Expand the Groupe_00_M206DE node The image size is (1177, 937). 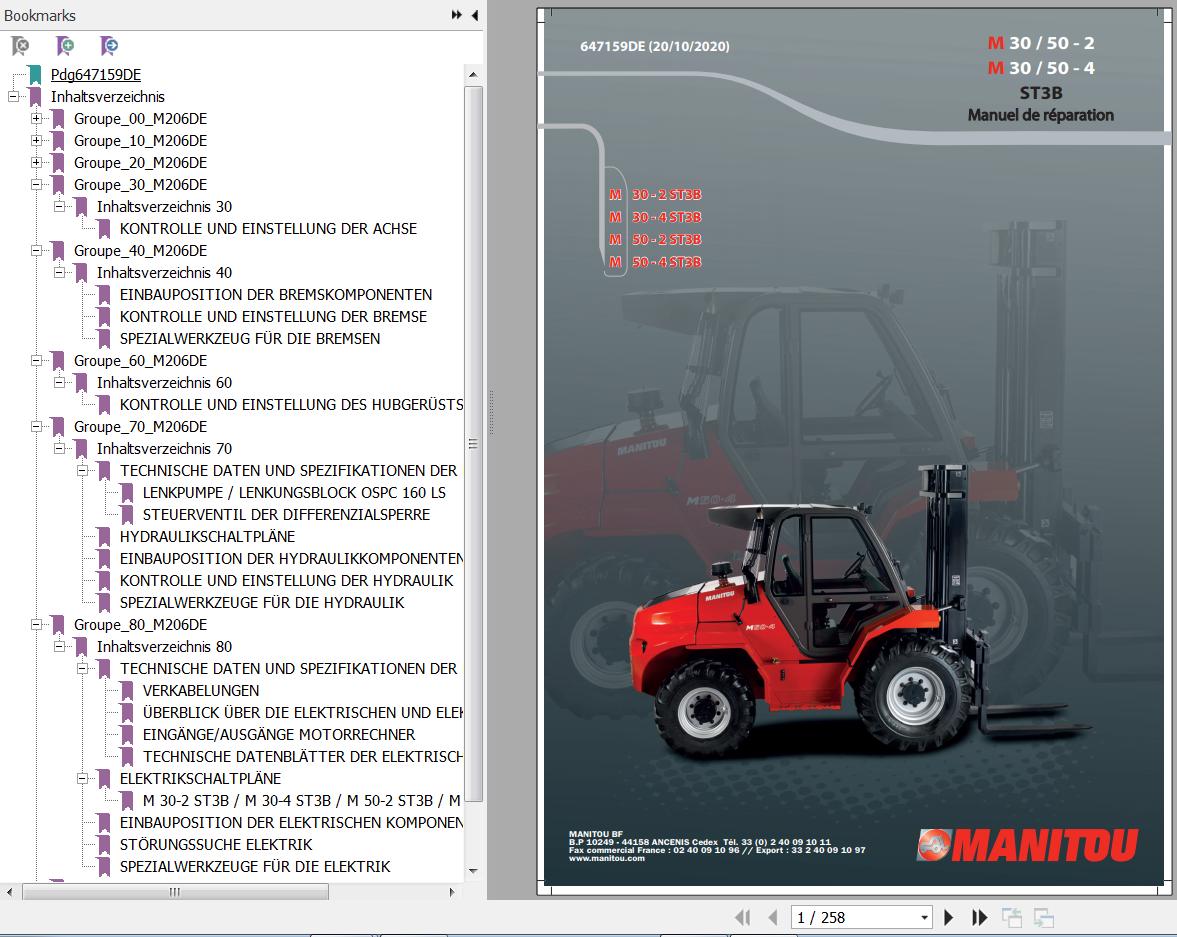(36, 119)
